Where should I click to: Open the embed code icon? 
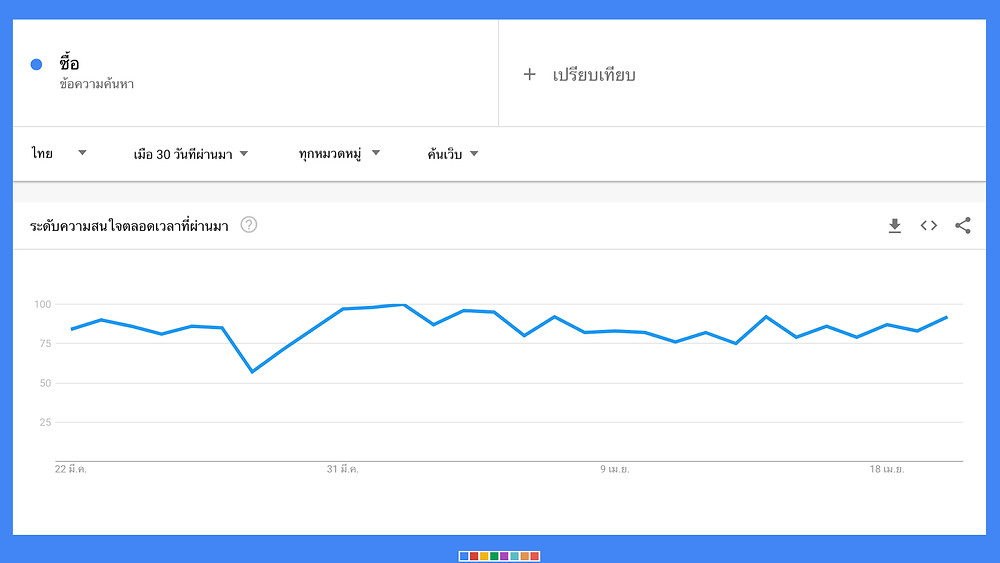[x=929, y=226]
